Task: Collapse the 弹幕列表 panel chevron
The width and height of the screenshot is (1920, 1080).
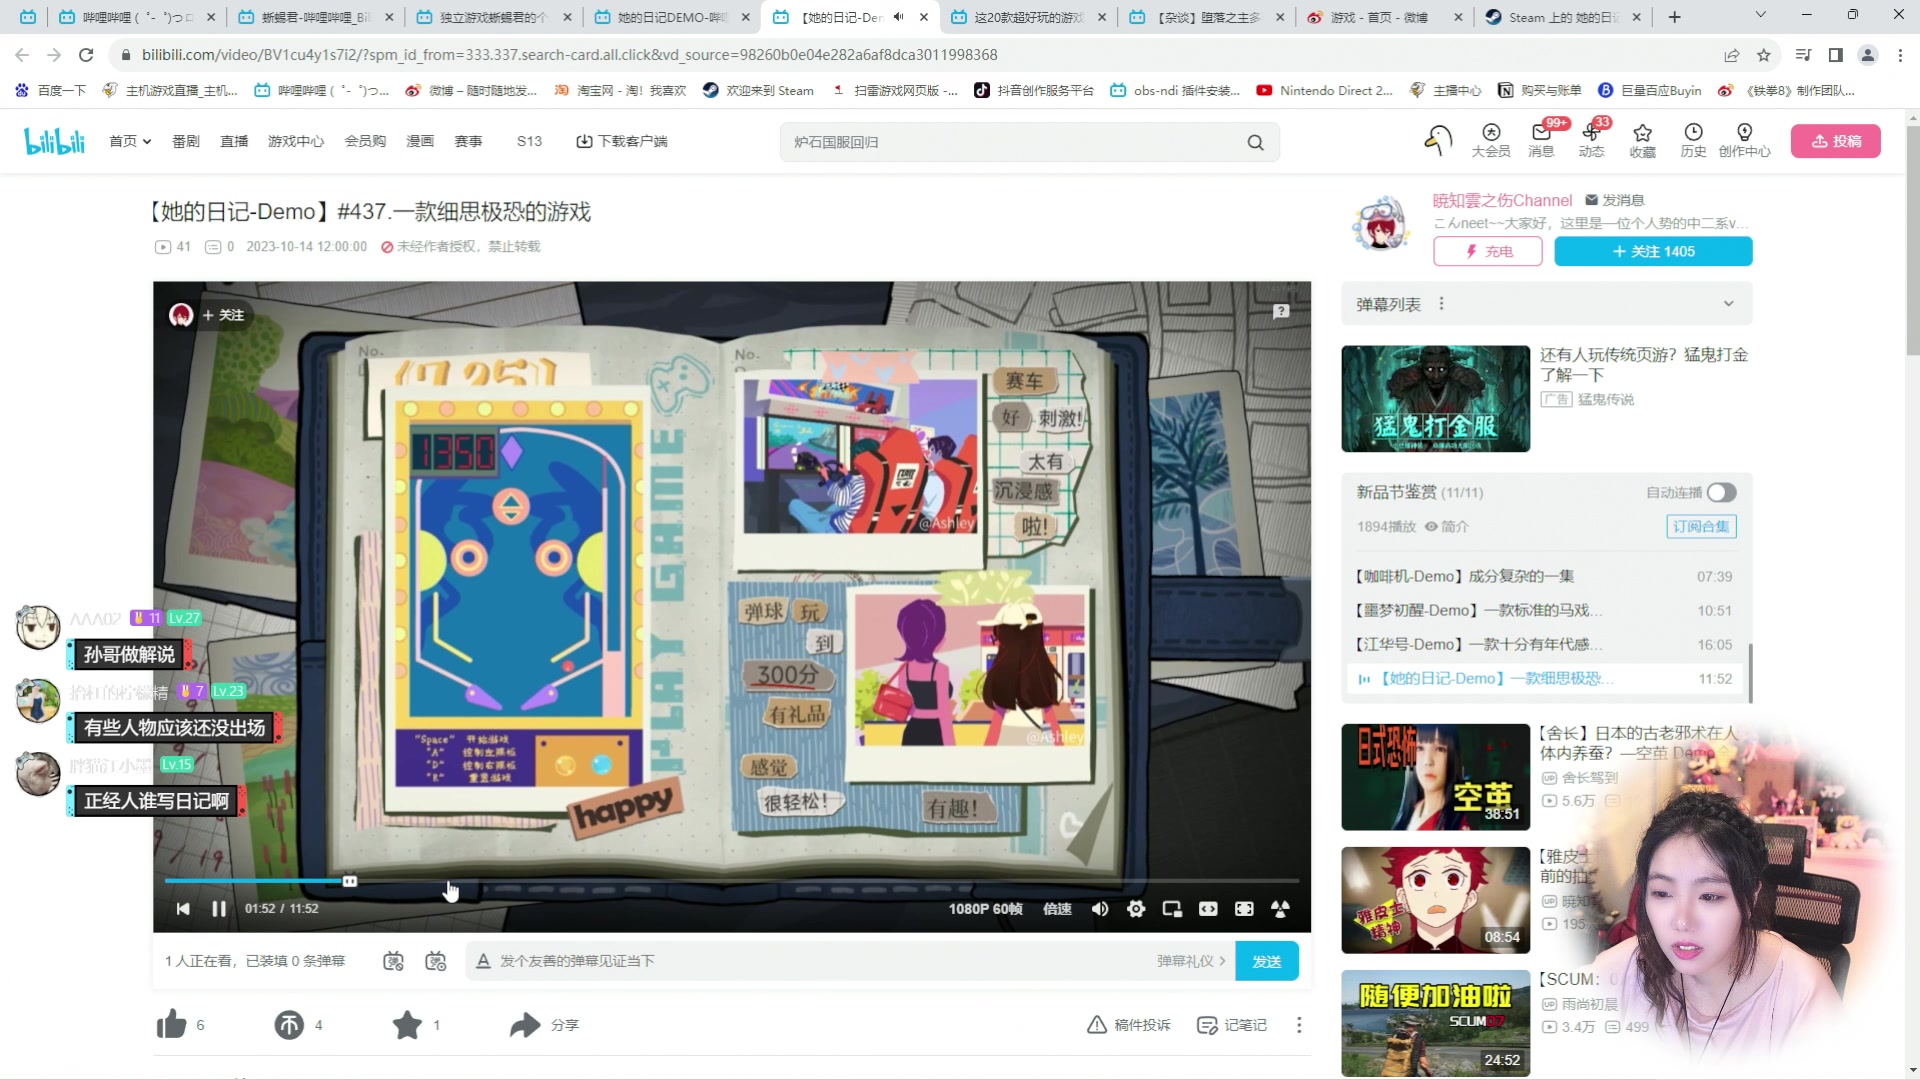Action: 1728,303
